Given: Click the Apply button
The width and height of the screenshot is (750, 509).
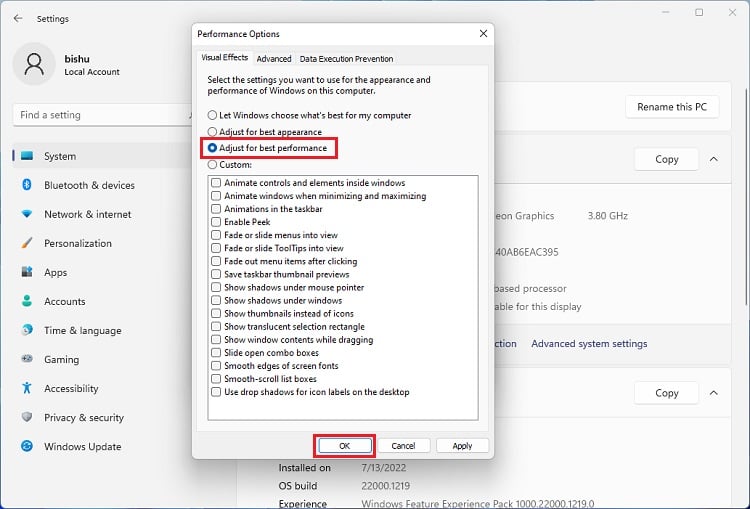Looking at the screenshot, I should [462, 446].
